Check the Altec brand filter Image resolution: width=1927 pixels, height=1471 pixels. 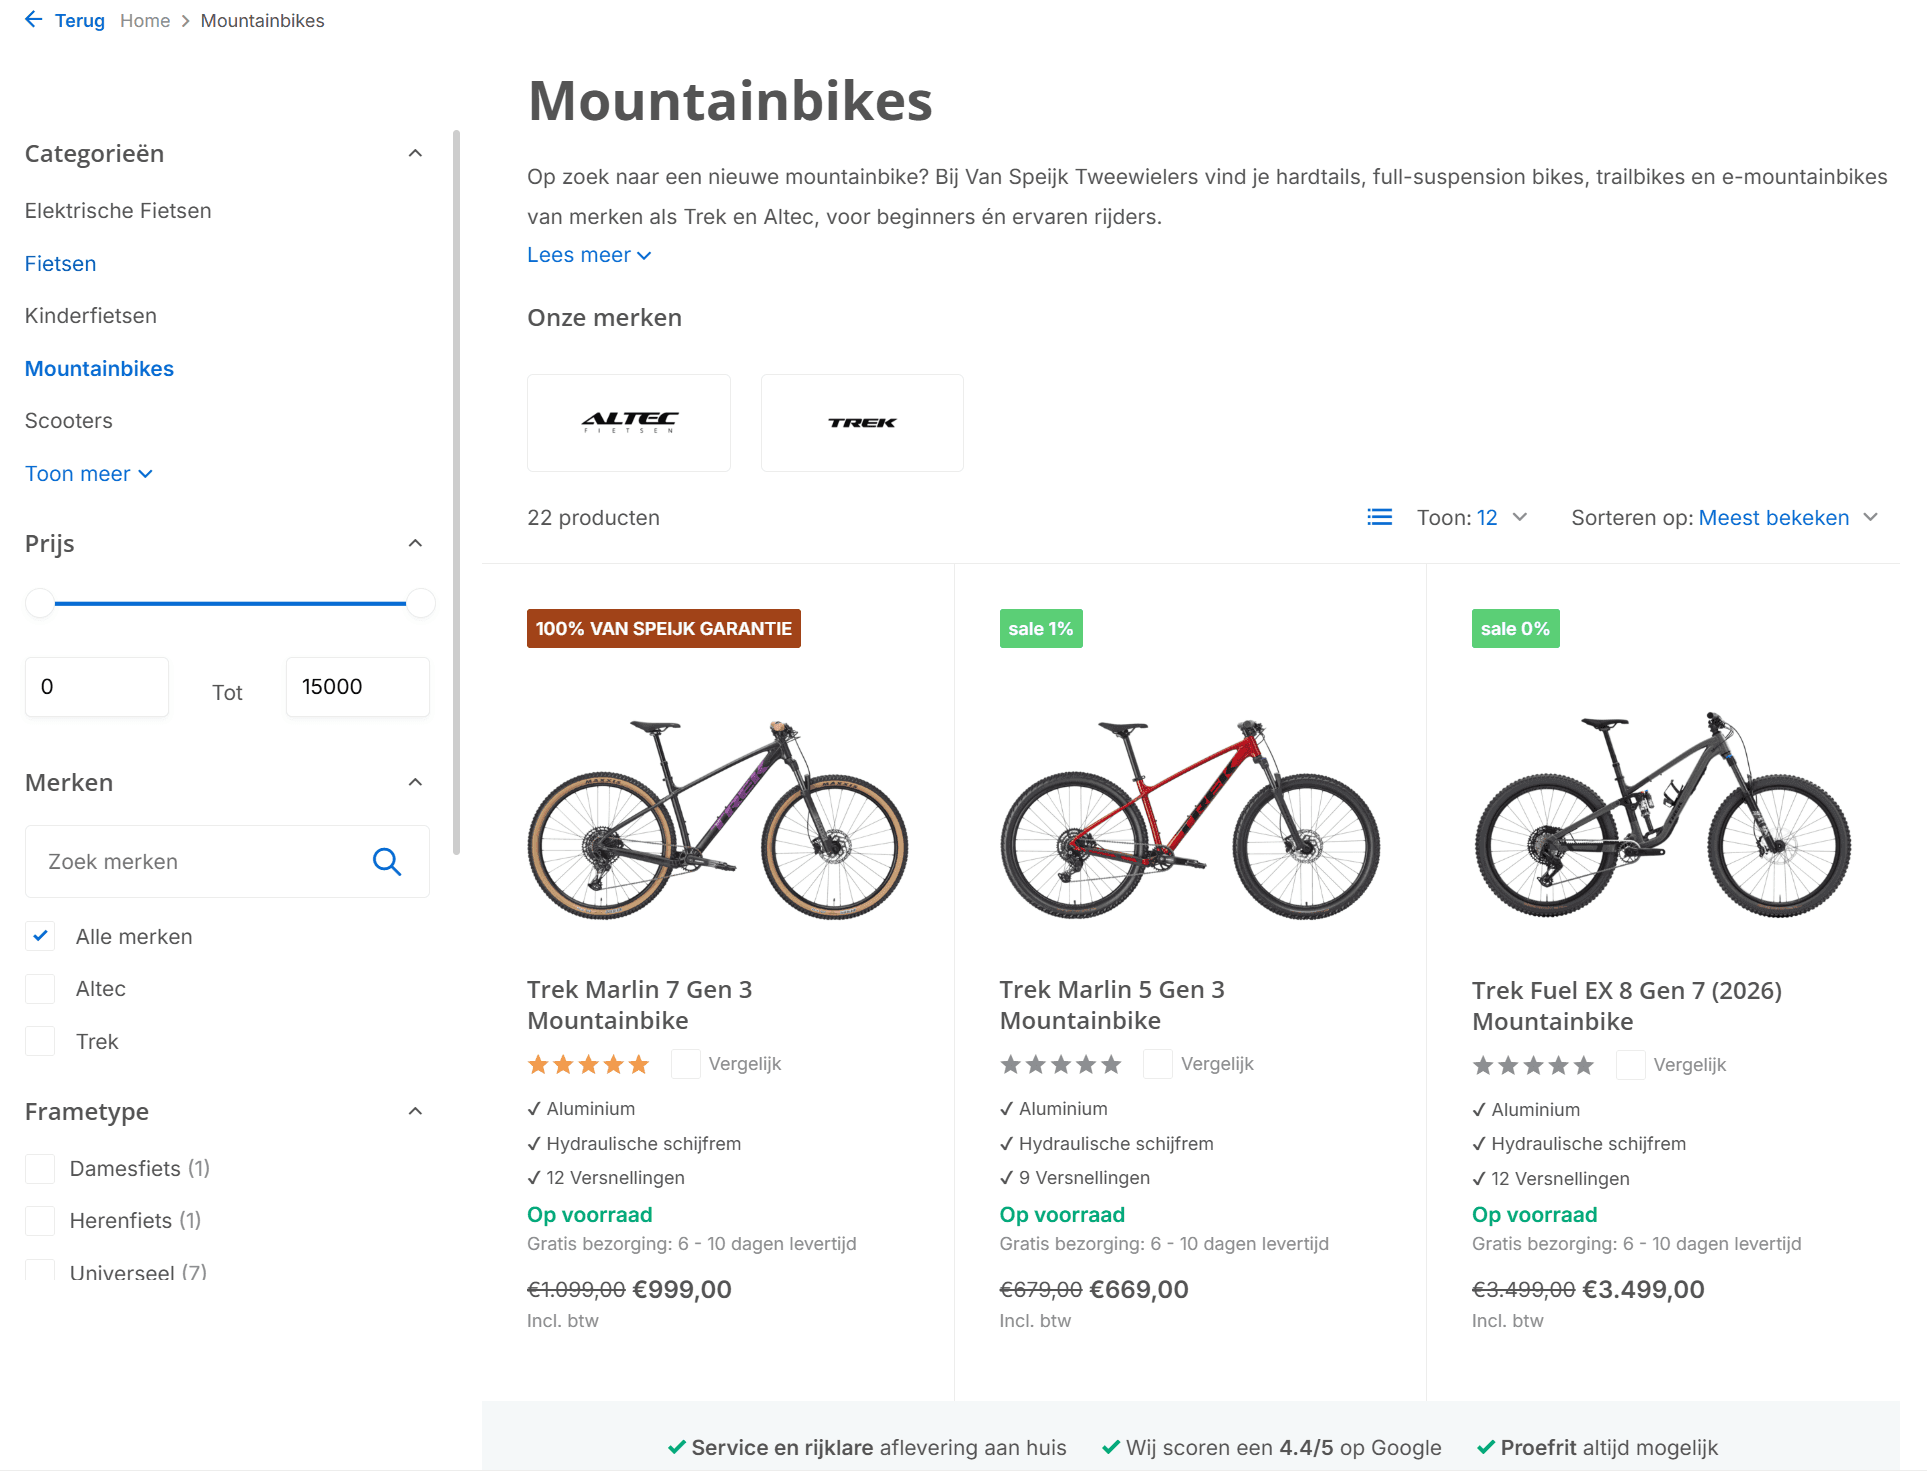point(40,989)
